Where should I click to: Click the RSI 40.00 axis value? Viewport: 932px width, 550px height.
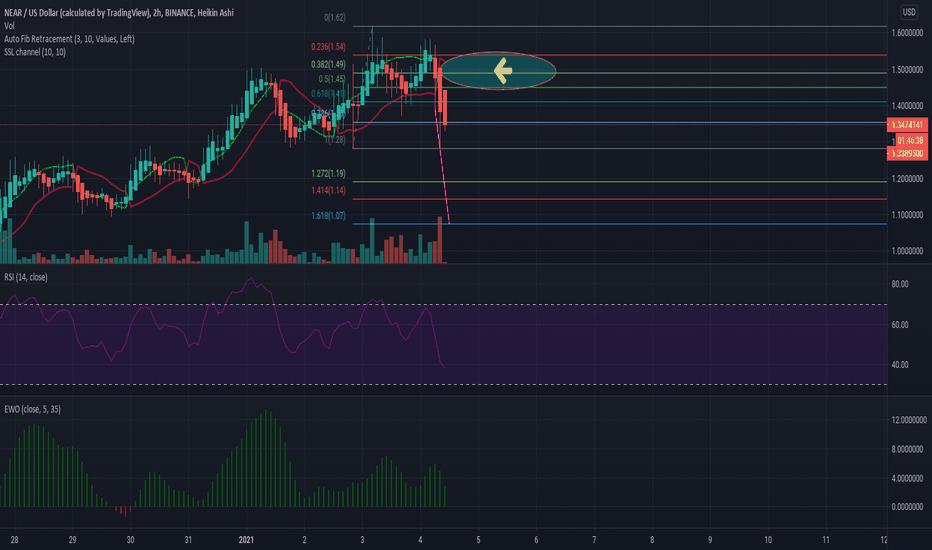tap(900, 364)
